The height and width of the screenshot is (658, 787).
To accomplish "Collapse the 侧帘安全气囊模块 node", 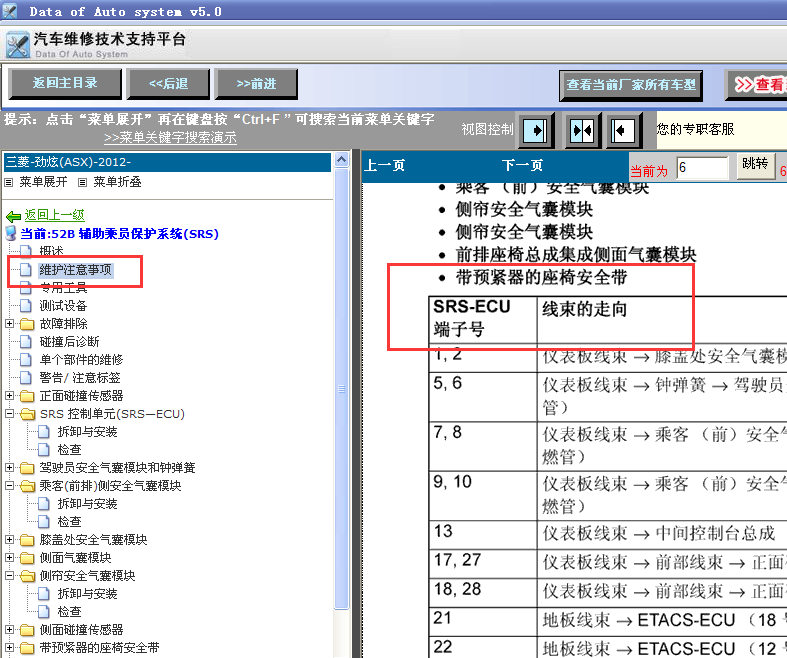I will pos(9,576).
